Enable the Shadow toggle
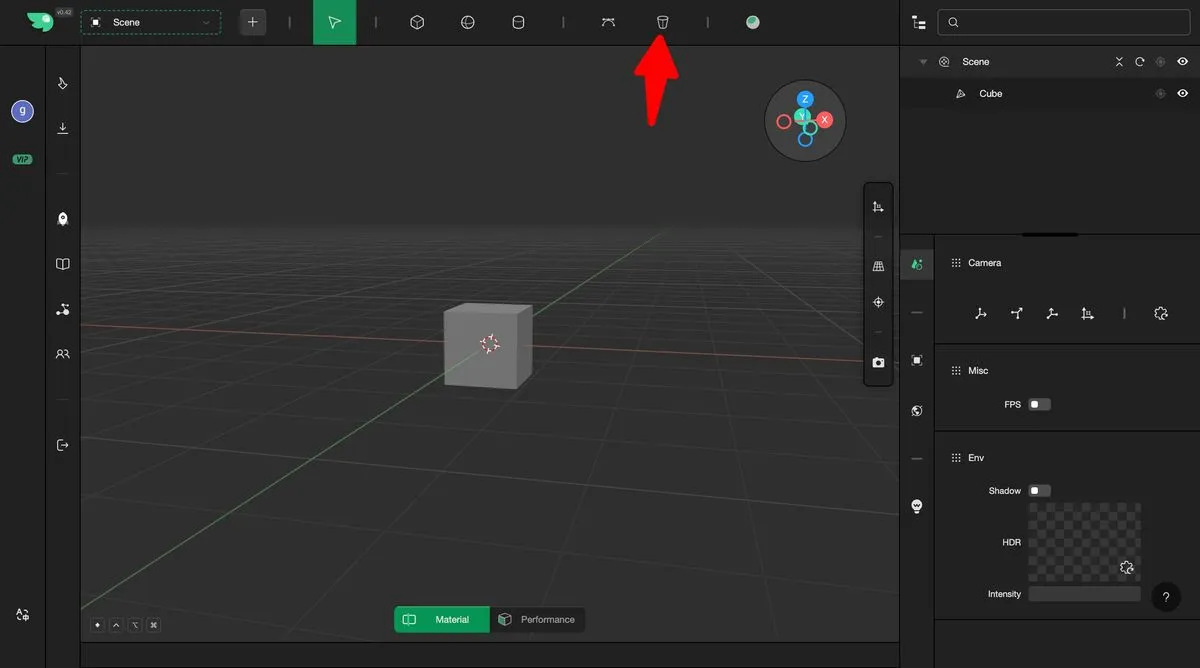Viewport: 1200px width, 668px height. (x=1040, y=491)
